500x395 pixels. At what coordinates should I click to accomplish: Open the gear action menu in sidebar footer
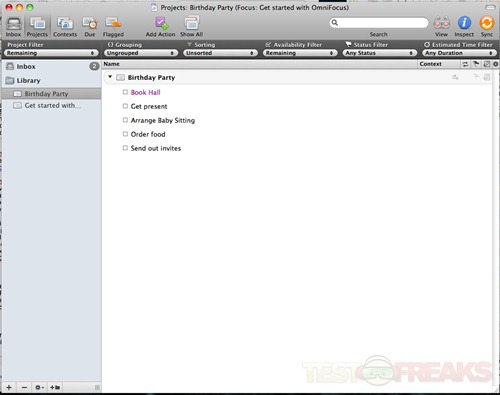point(39,387)
